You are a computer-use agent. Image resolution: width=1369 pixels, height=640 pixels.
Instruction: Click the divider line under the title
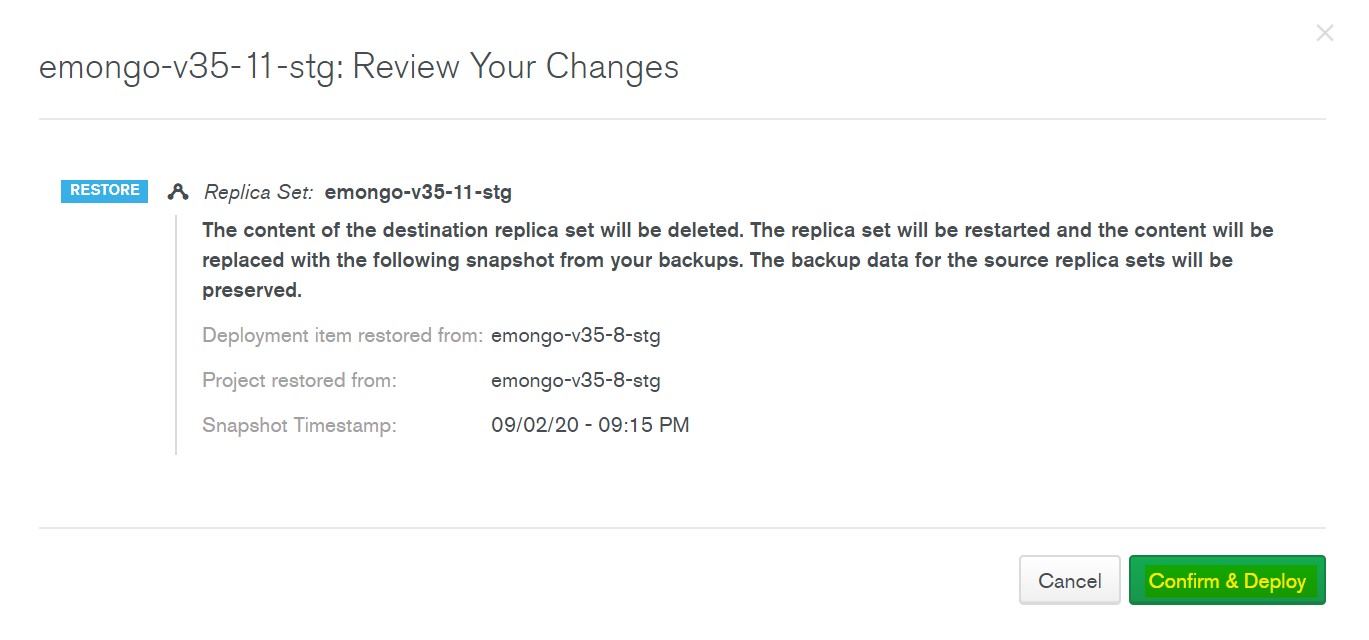682,119
